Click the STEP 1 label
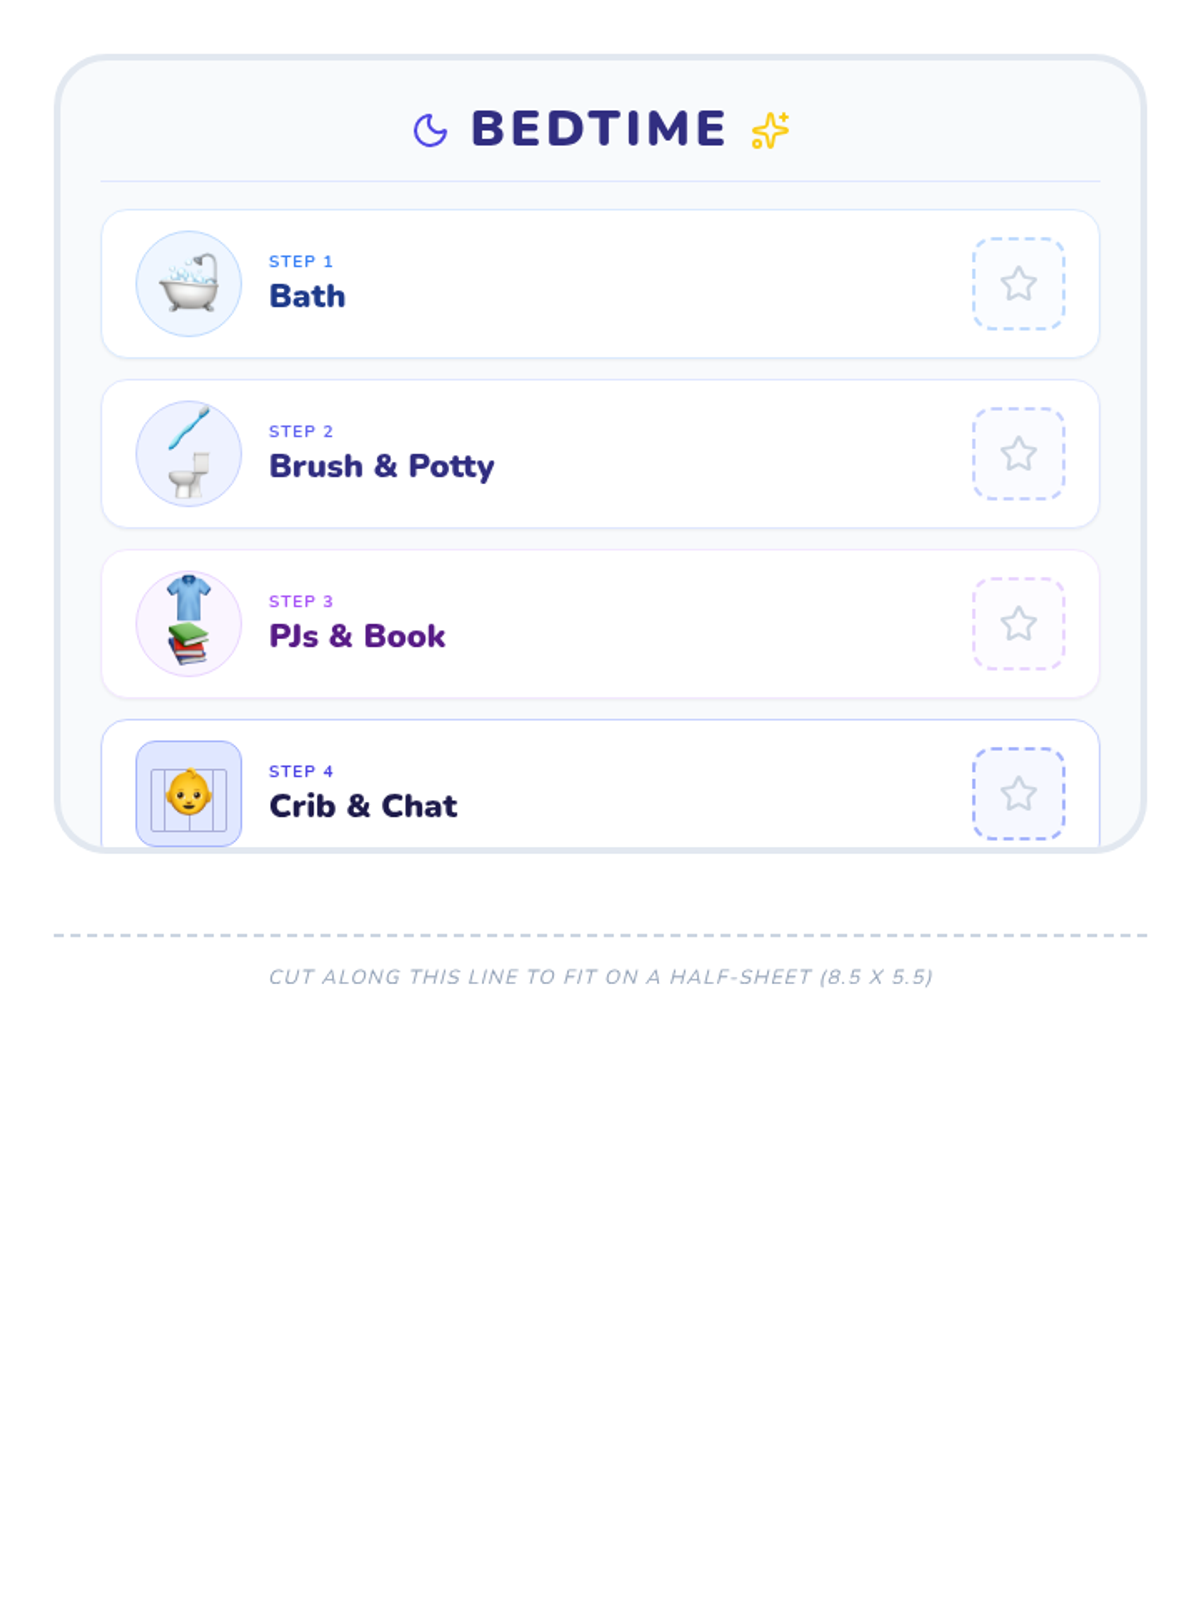This screenshot has height=1600, width=1200. pyautogui.click(x=301, y=261)
